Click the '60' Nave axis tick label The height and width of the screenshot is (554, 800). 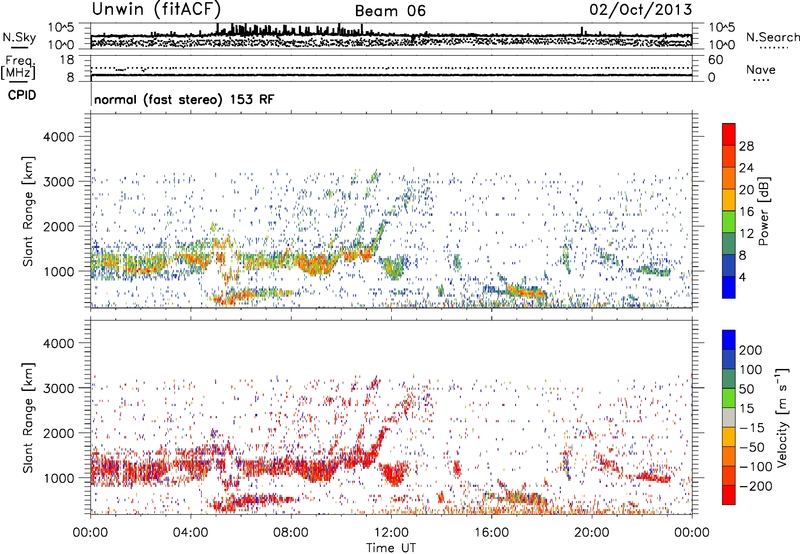(x=716, y=60)
